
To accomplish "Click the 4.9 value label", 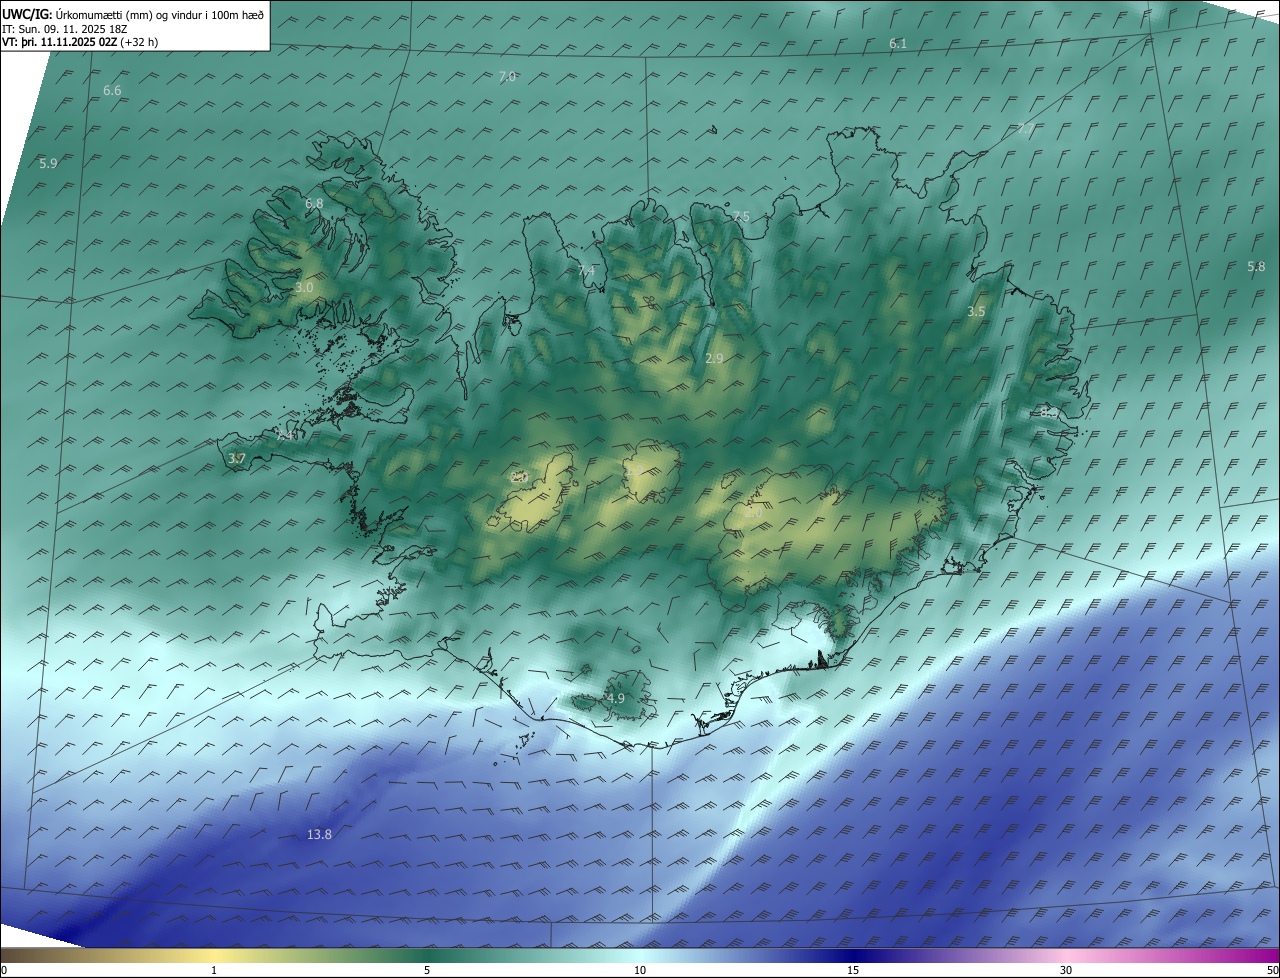I will [x=615, y=699].
